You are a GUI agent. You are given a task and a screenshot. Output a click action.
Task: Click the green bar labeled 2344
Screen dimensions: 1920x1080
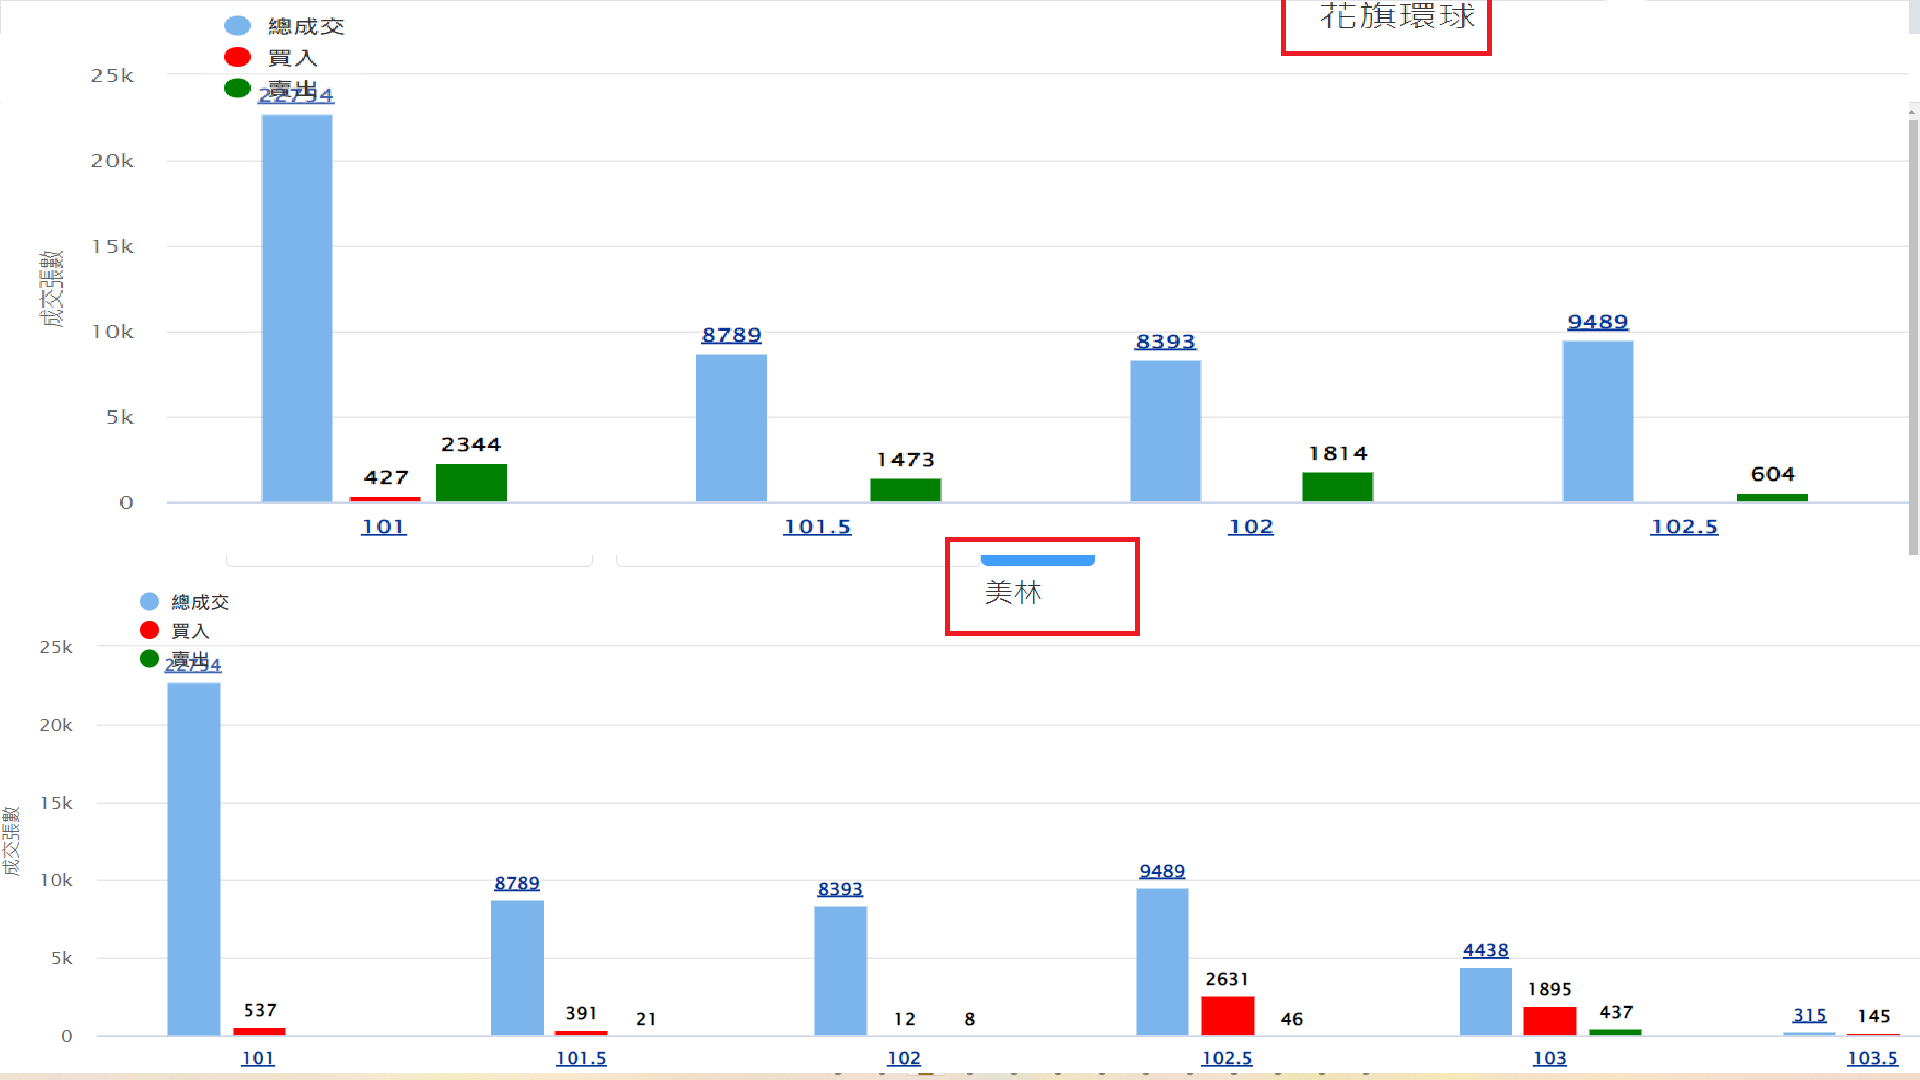click(471, 483)
